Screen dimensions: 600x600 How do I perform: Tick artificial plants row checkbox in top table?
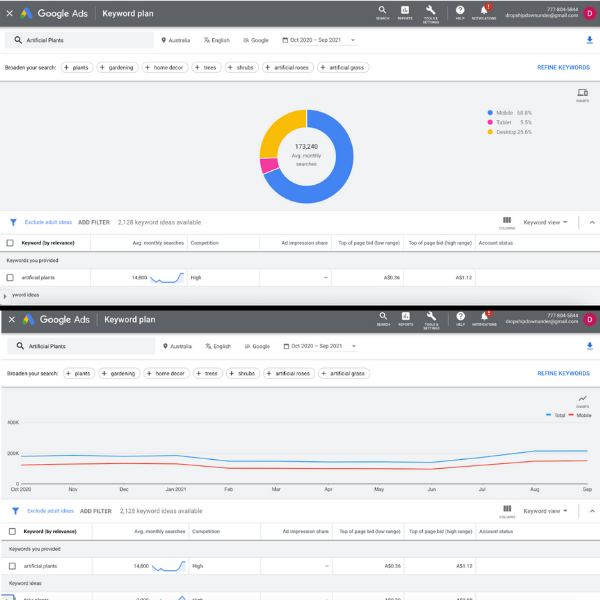pos(10,277)
